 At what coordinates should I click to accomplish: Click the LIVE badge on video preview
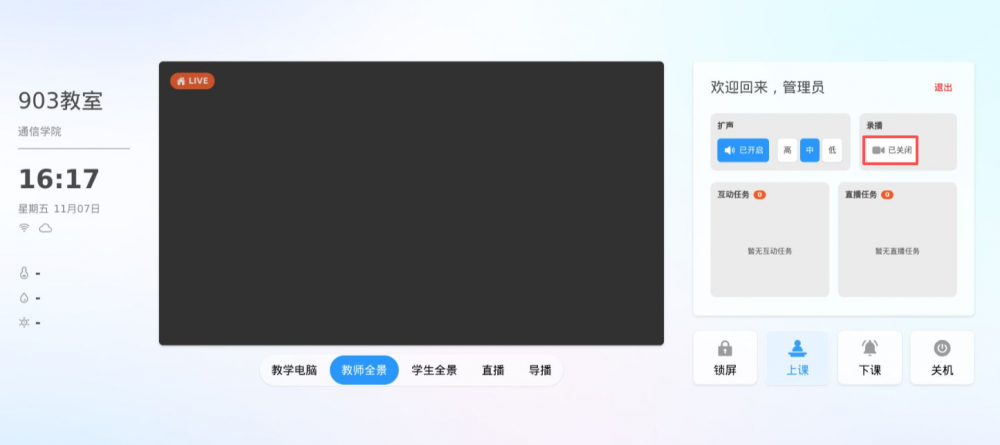192,81
